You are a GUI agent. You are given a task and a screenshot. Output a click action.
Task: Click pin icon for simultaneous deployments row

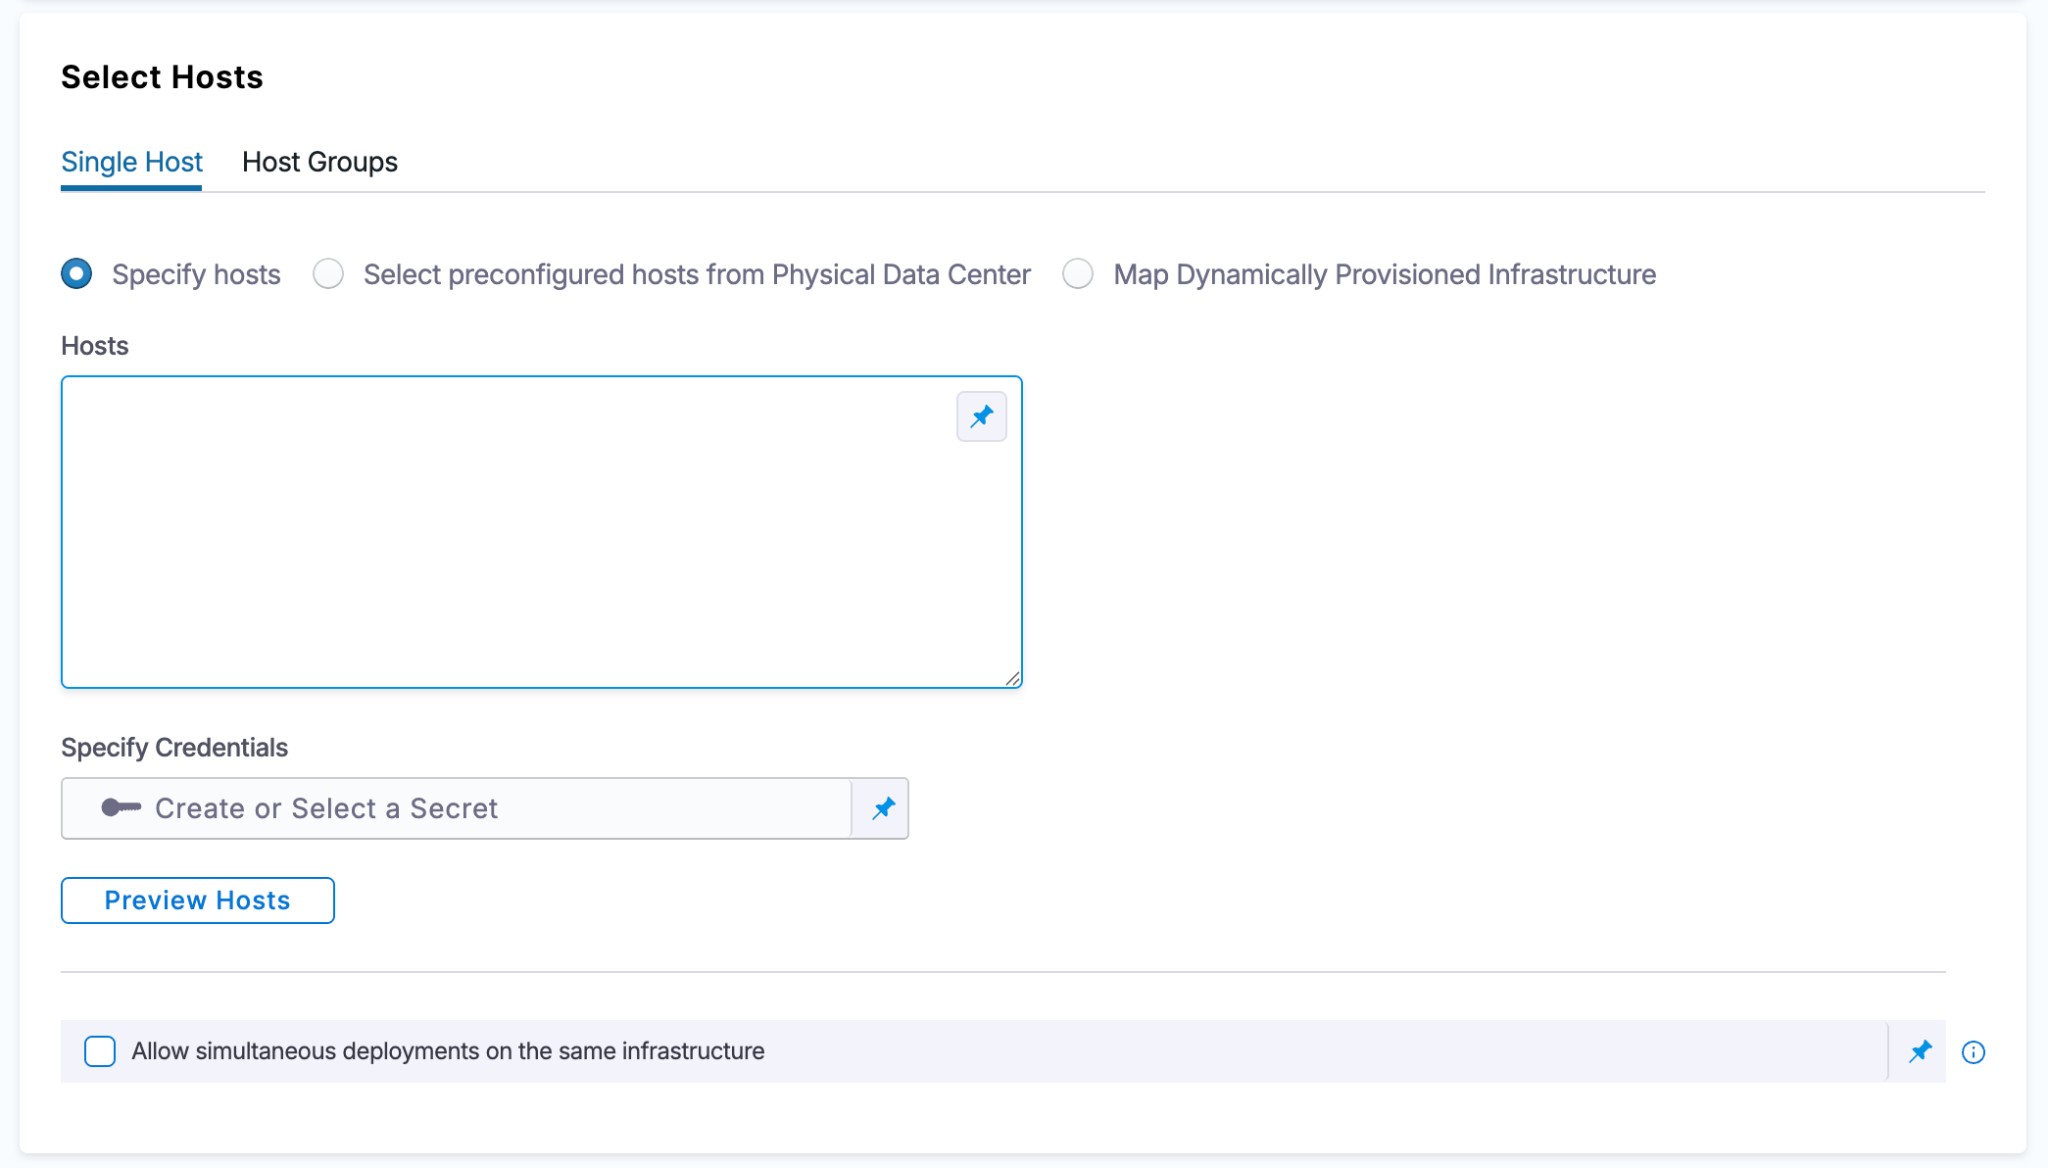[x=1919, y=1051]
